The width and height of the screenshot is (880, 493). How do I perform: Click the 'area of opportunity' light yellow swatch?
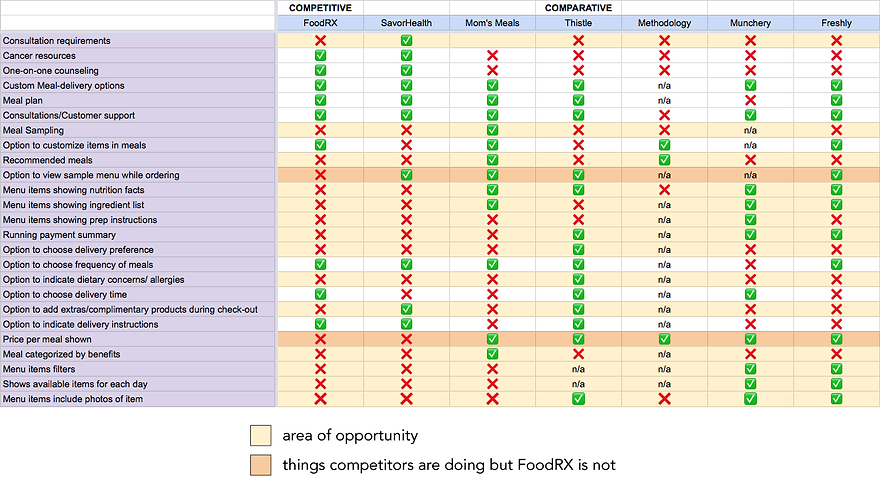click(x=260, y=435)
